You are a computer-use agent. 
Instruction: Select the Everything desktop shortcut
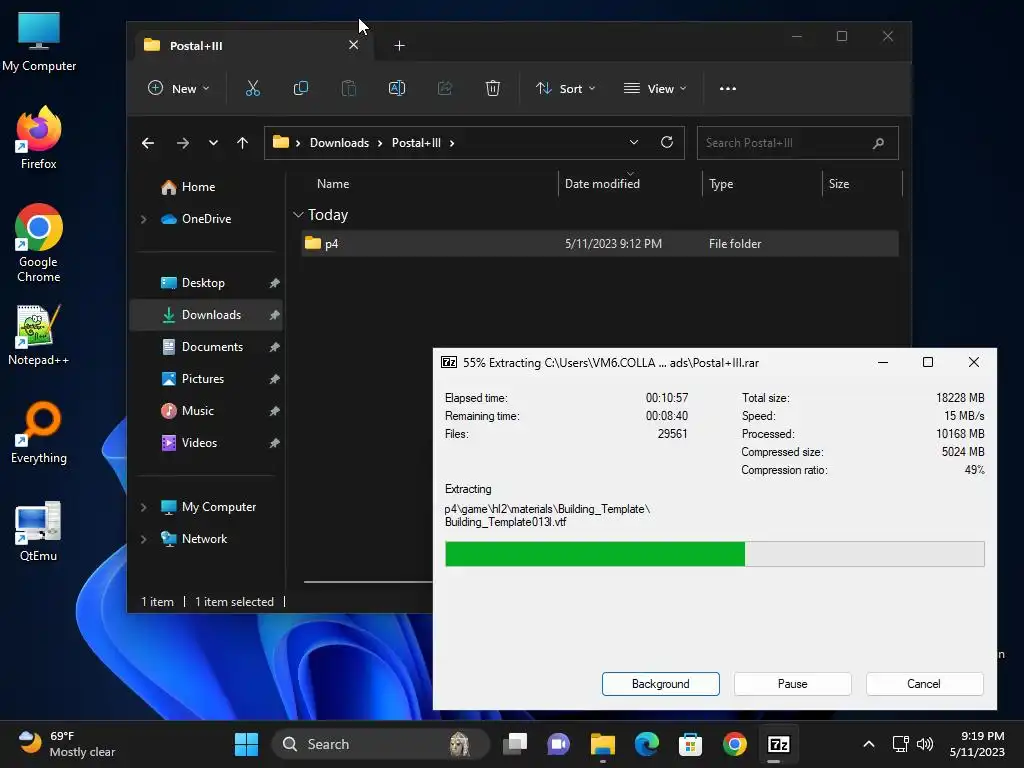point(39,432)
